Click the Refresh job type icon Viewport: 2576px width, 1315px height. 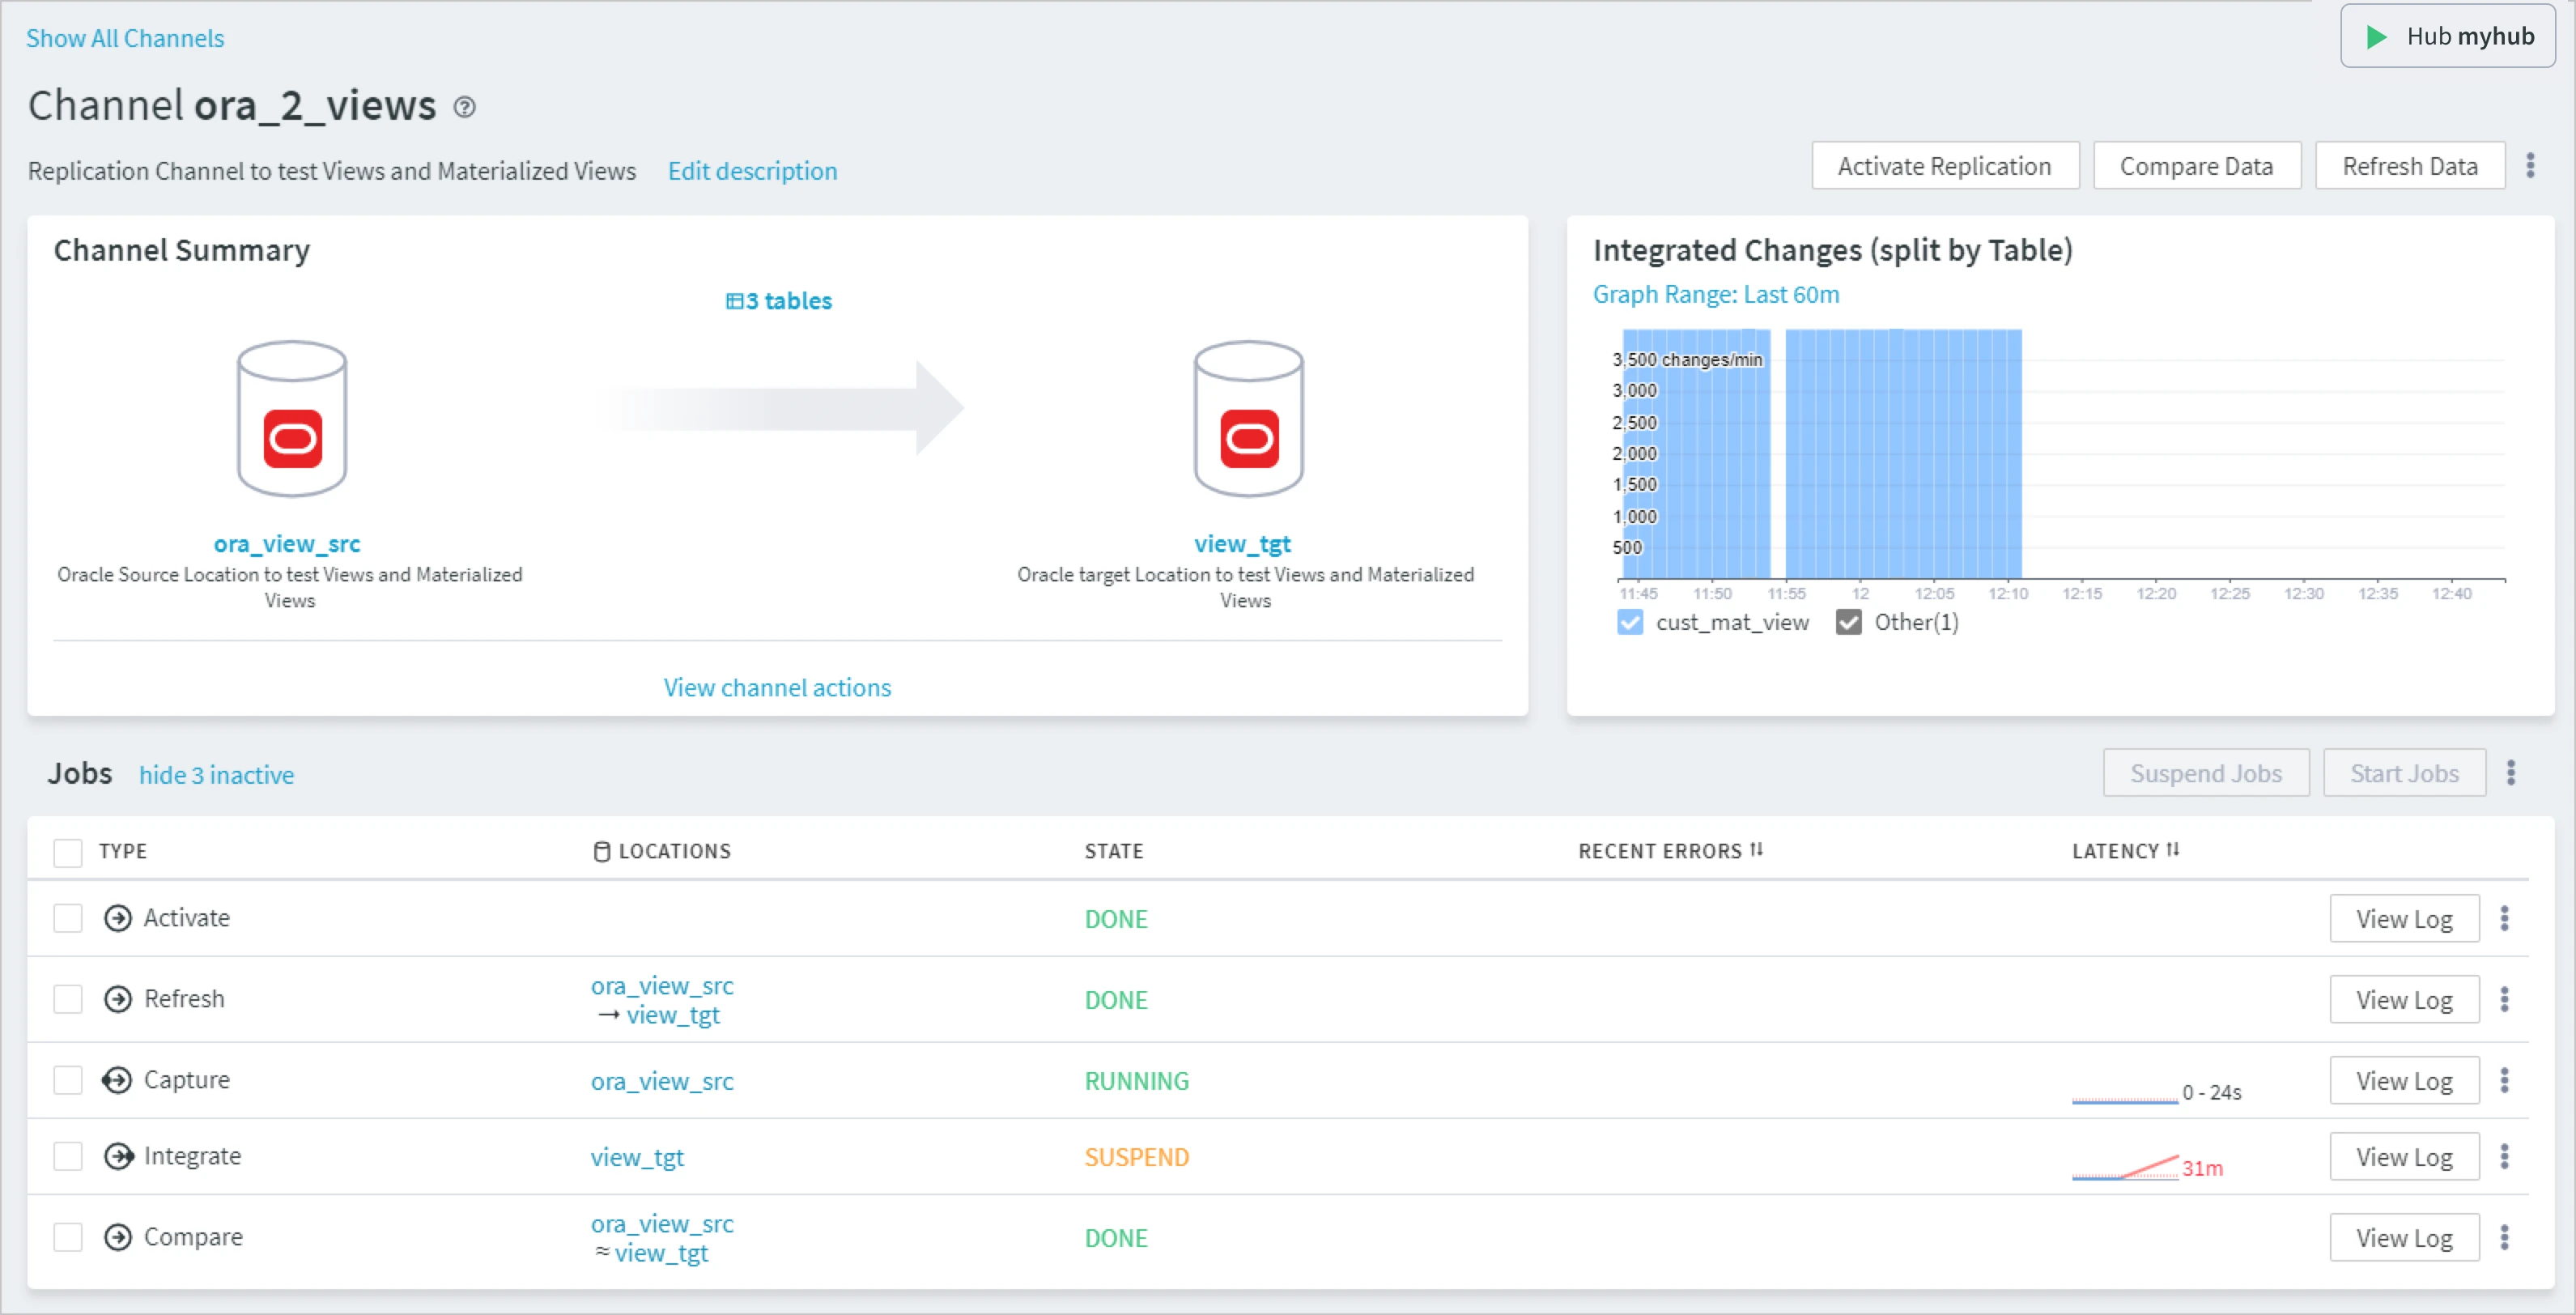pyautogui.click(x=117, y=998)
